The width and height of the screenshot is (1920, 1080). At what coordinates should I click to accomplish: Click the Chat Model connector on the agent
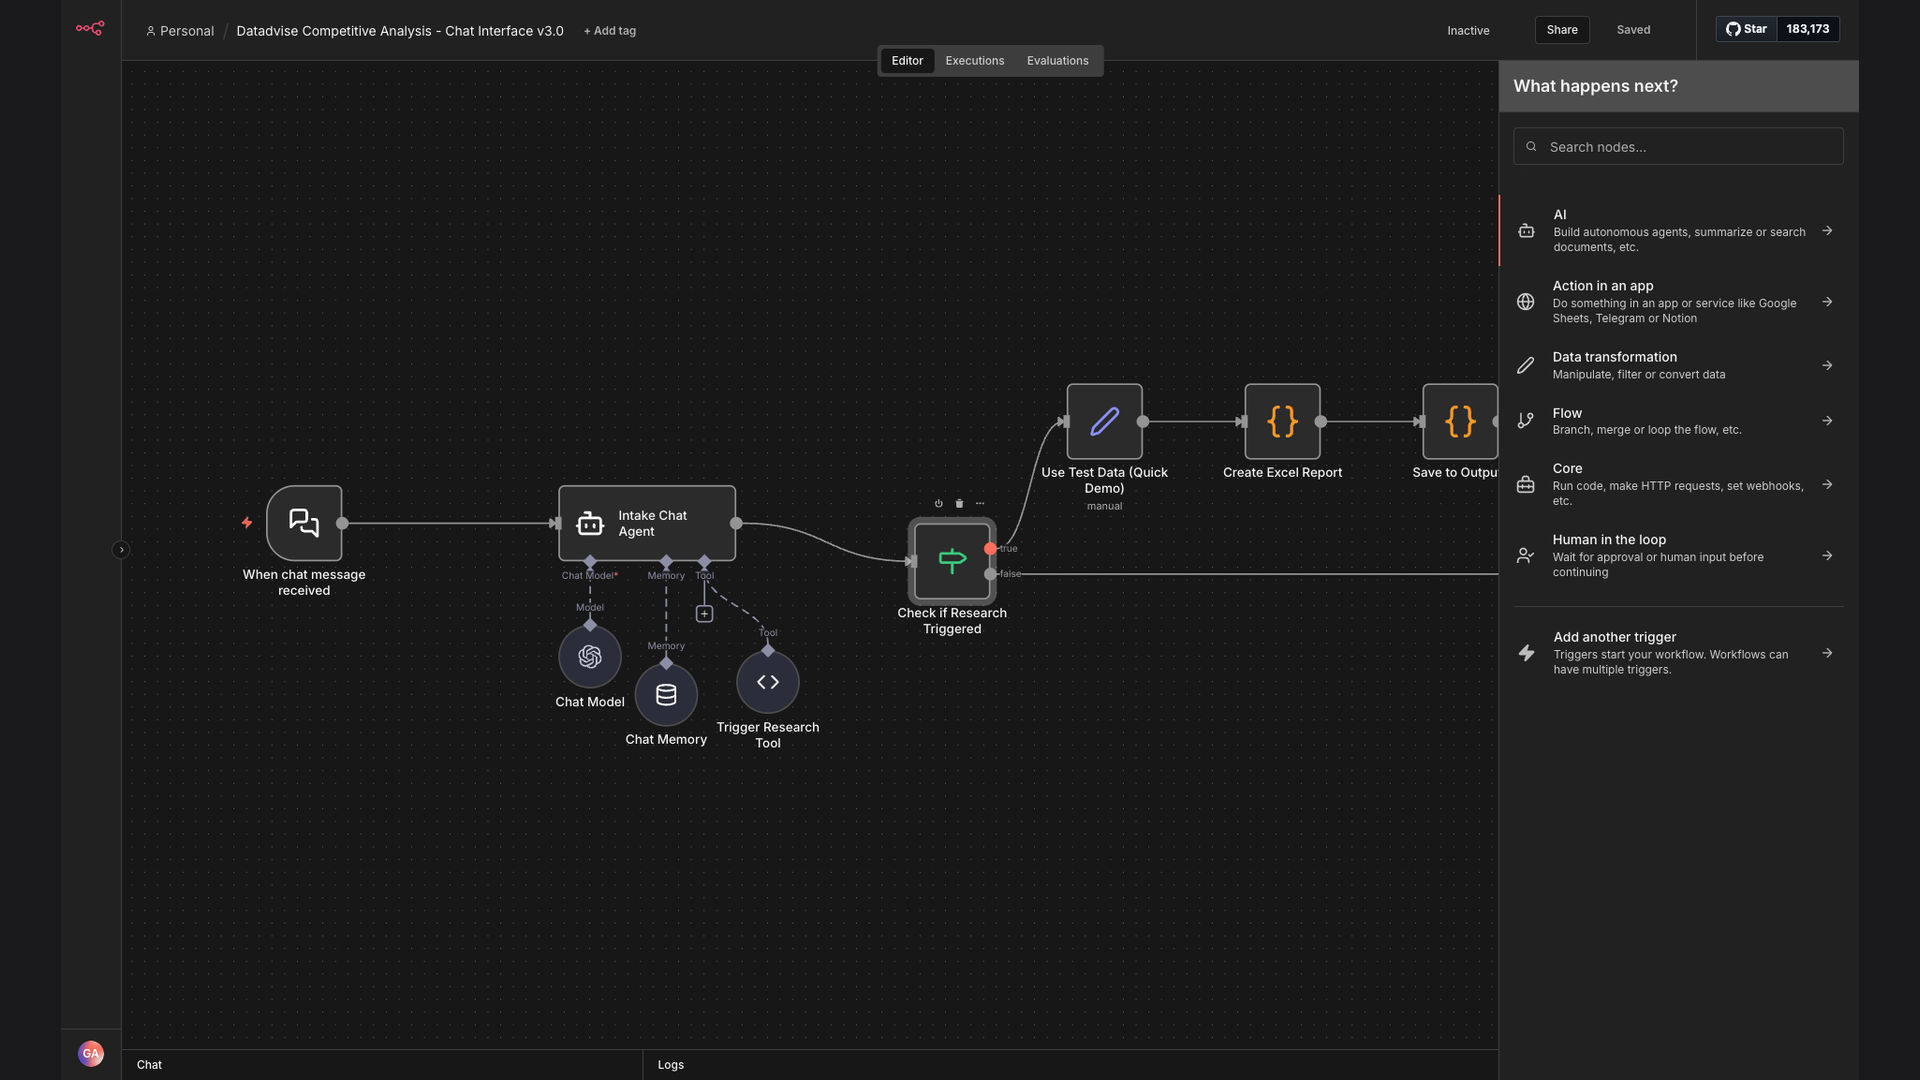coord(590,561)
